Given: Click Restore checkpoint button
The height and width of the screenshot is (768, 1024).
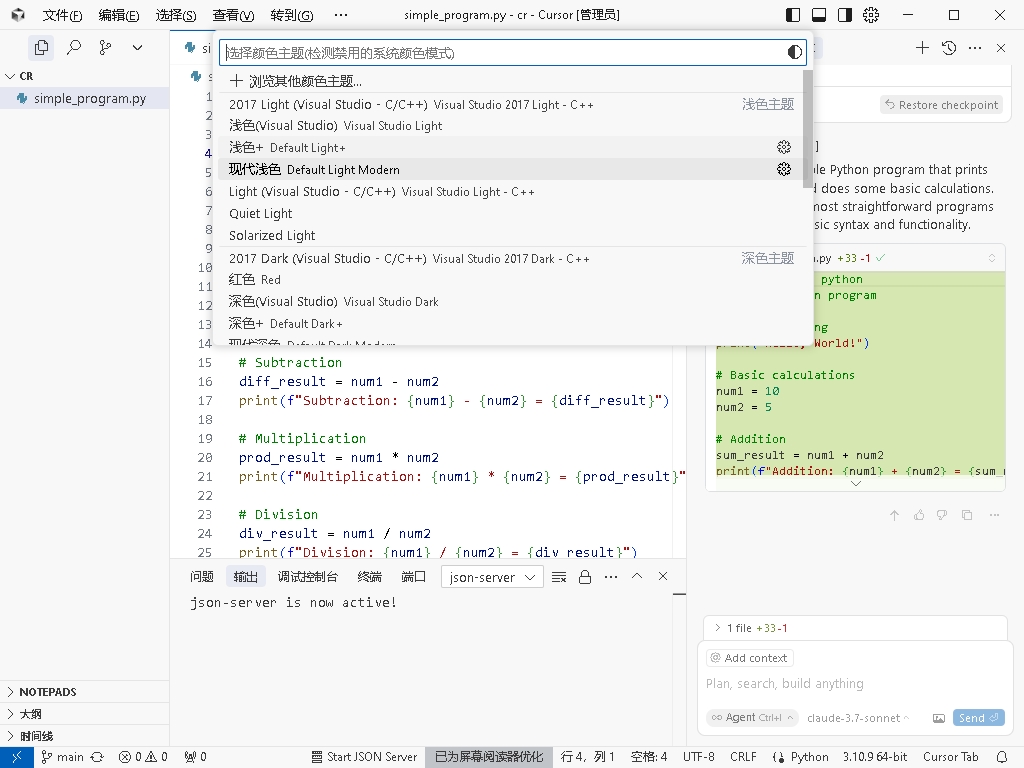Looking at the screenshot, I should point(941,104).
